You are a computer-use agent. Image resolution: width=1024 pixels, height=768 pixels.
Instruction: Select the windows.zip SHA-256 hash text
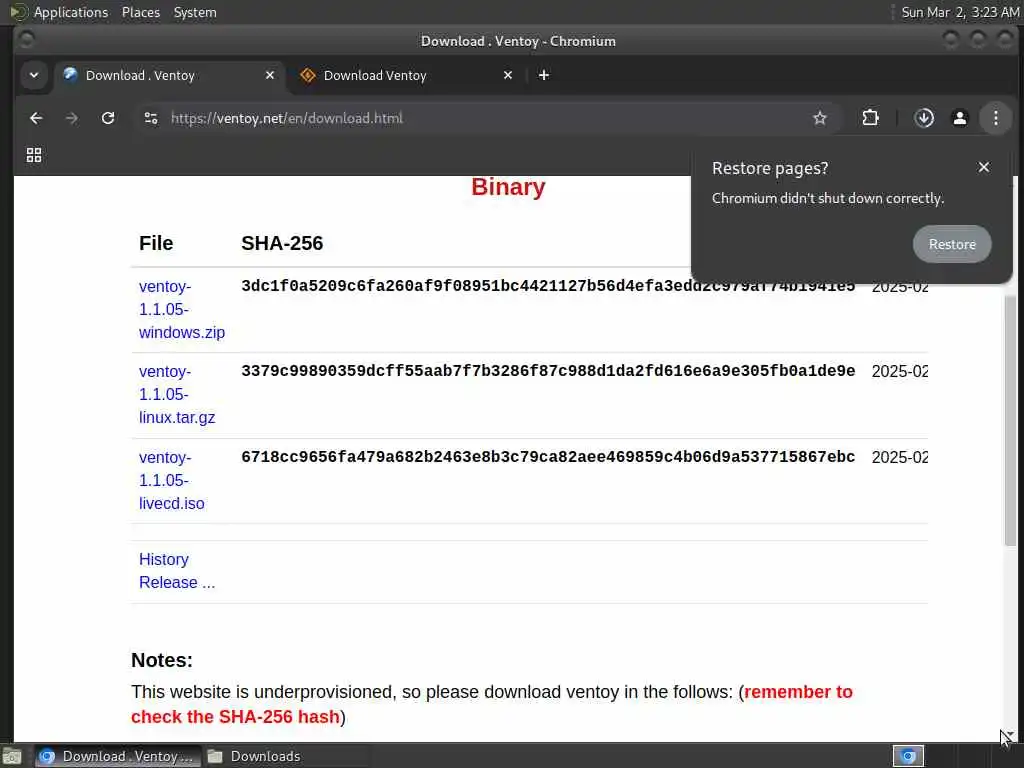tap(548, 286)
